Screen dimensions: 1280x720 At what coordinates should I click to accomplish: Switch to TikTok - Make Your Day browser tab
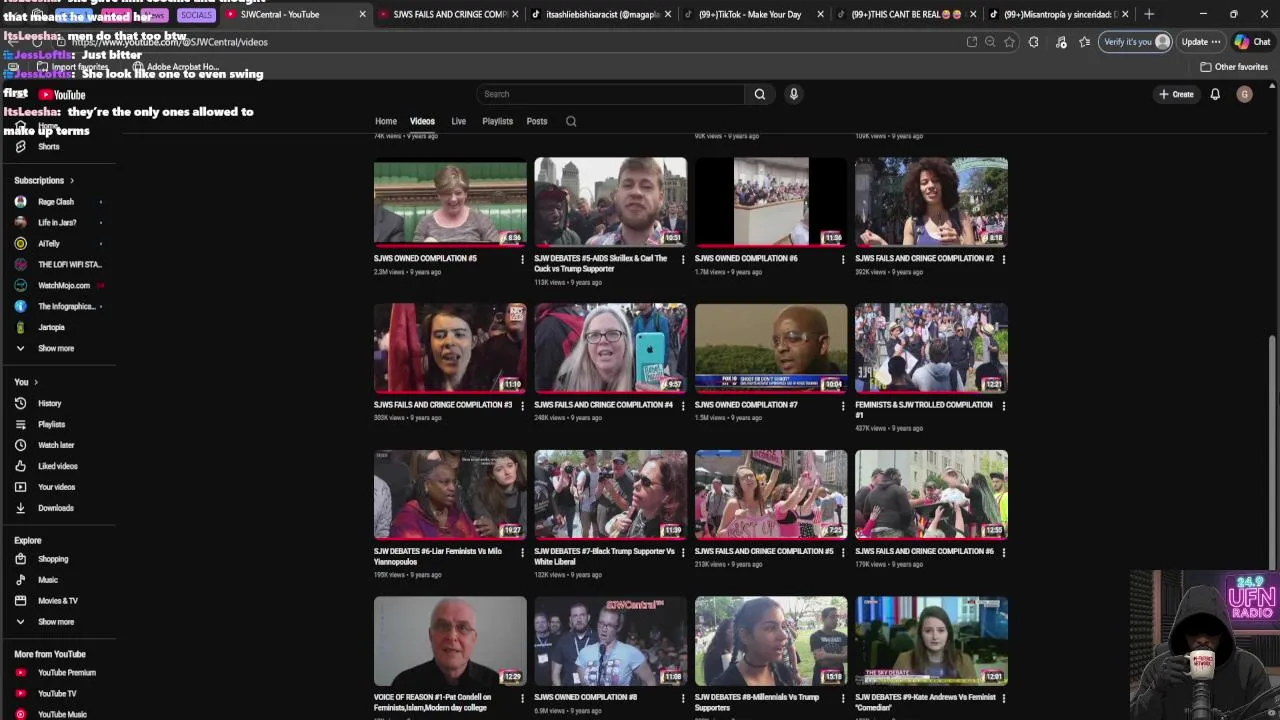pos(752,14)
